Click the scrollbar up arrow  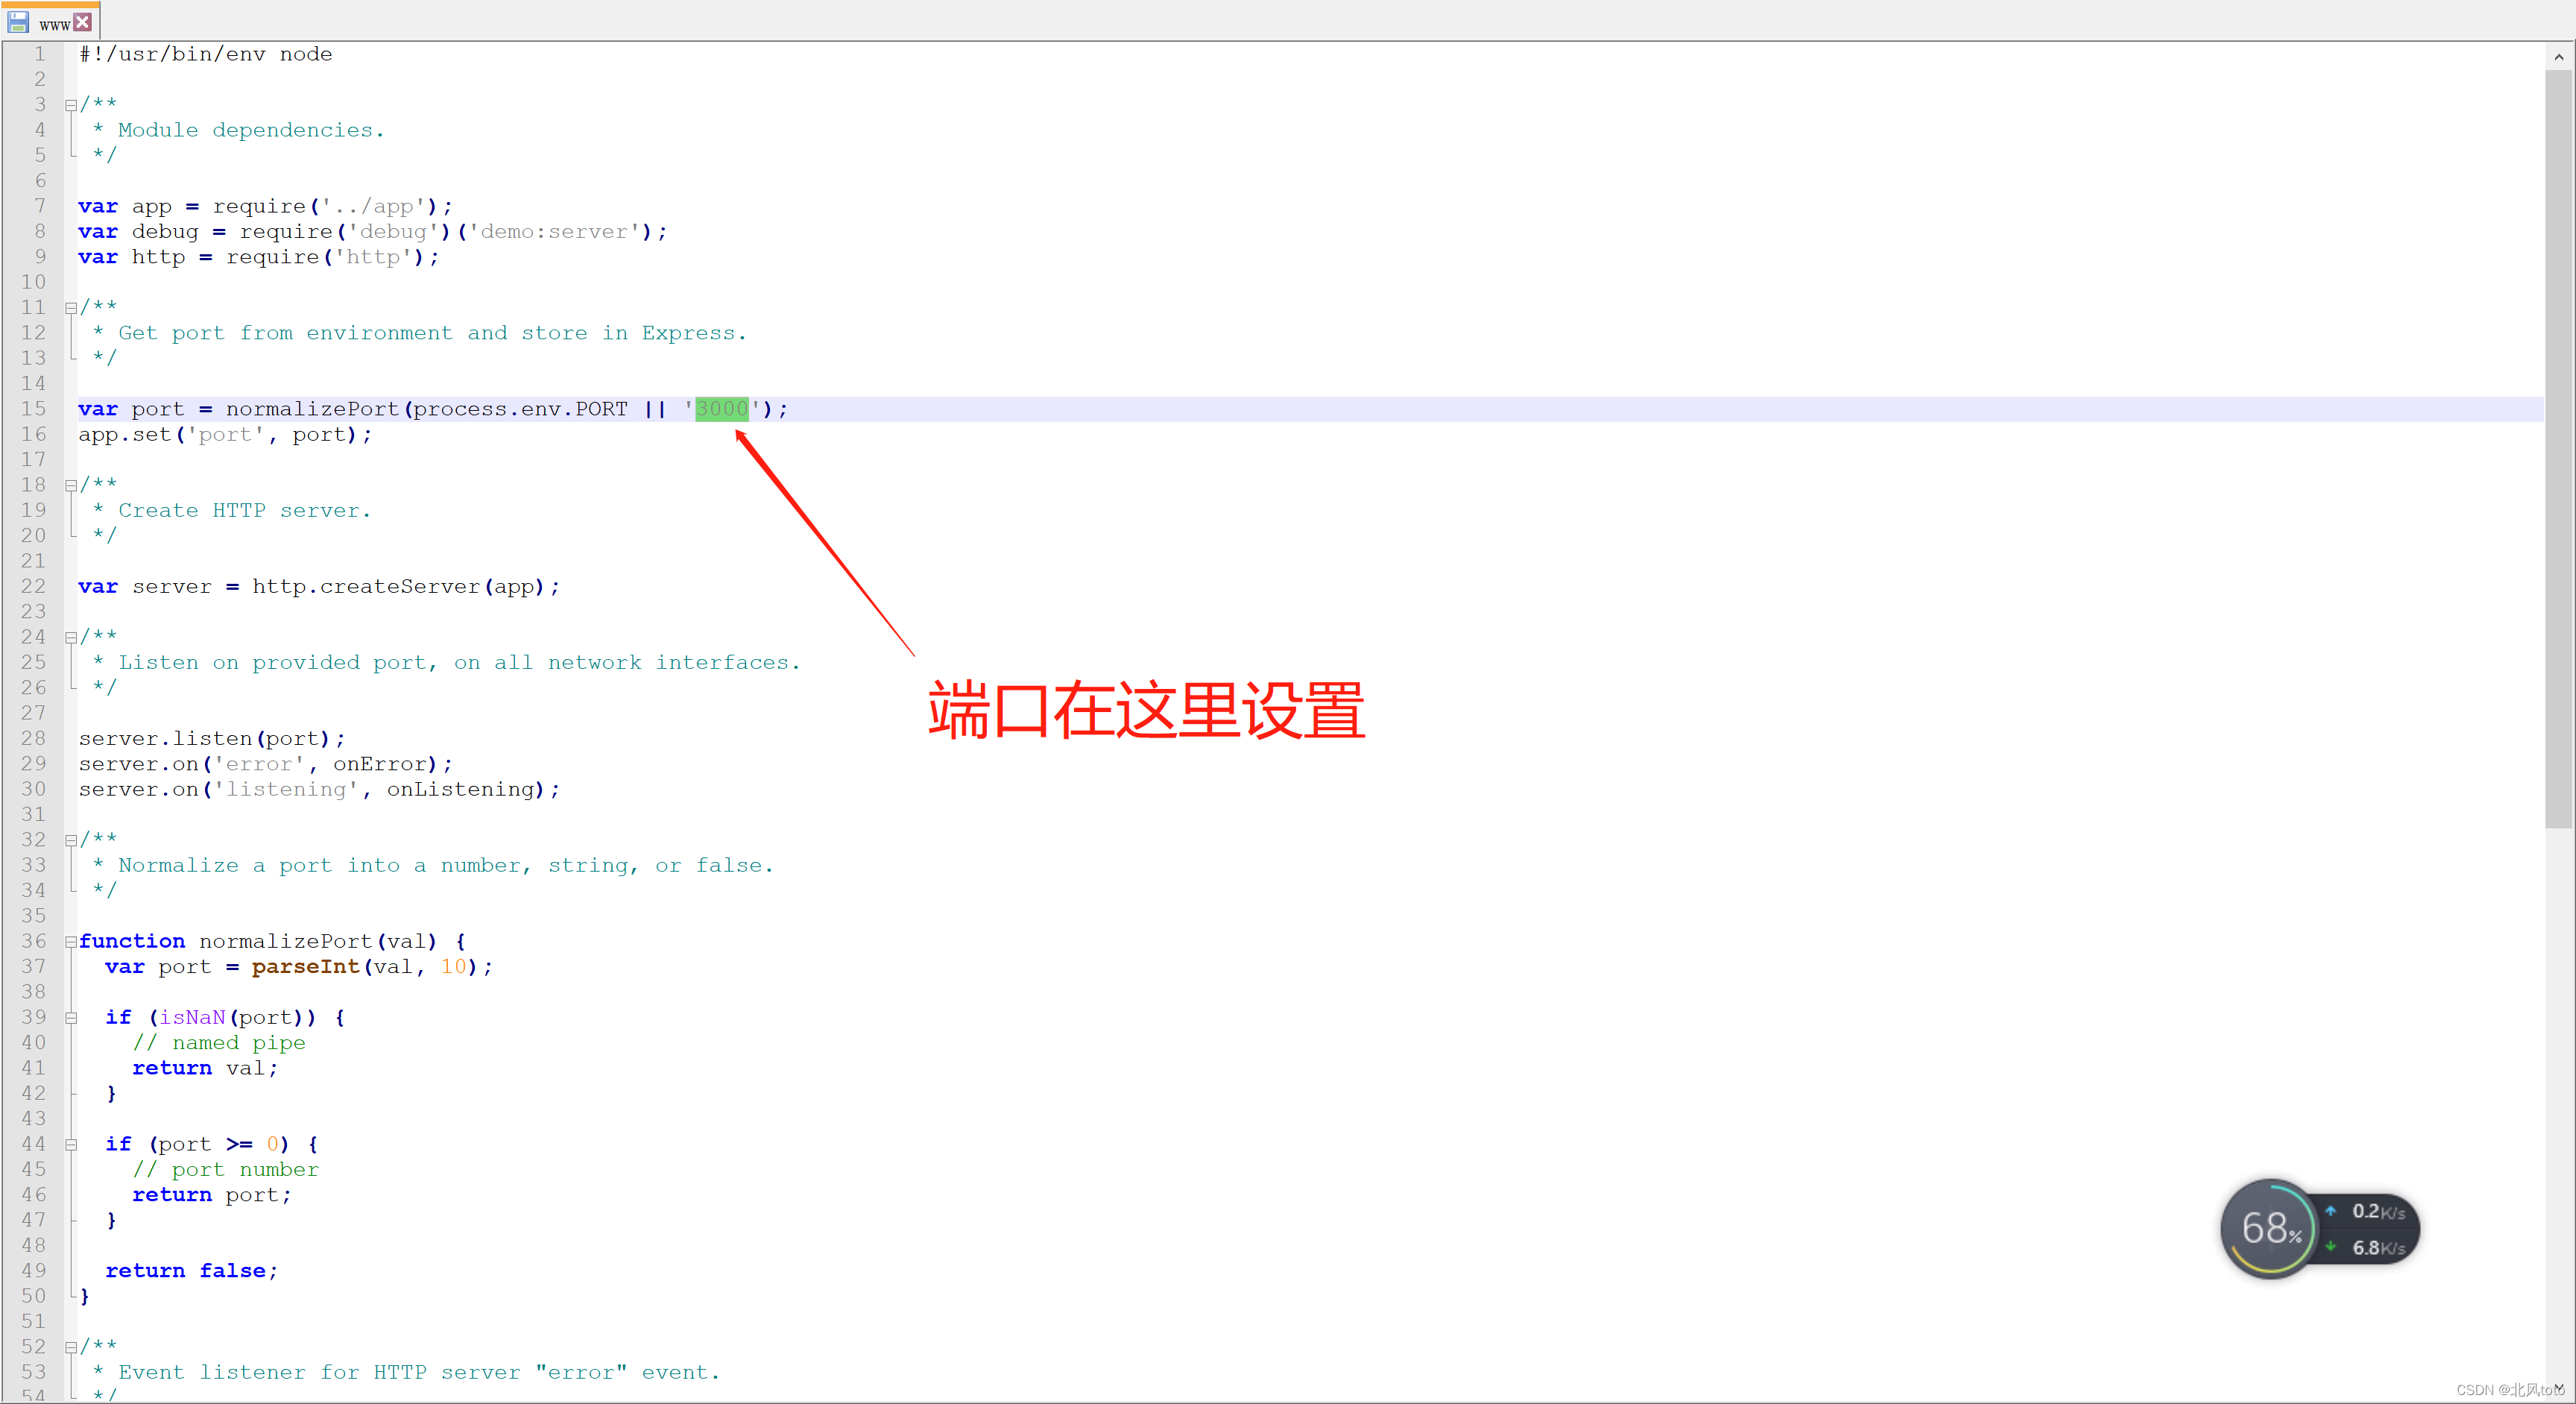coord(2558,57)
